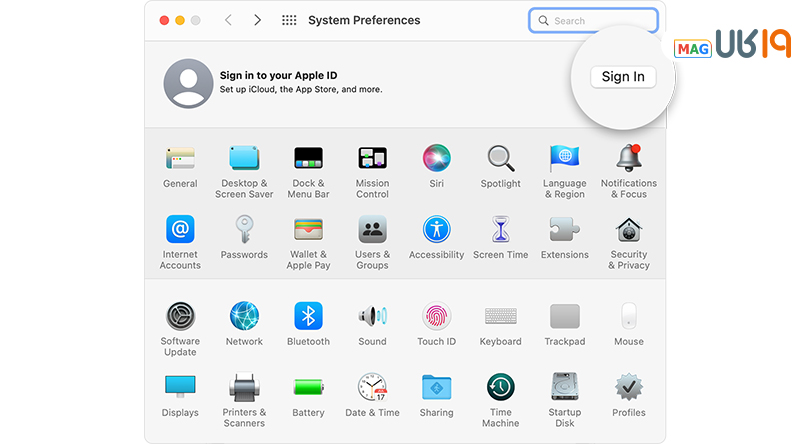The height and width of the screenshot is (444, 800).
Task: Click the show all grid button
Action: coord(289,20)
